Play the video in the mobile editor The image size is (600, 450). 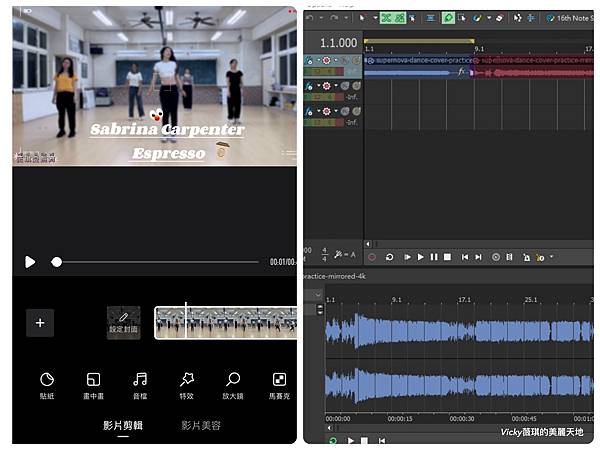pos(30,262)
